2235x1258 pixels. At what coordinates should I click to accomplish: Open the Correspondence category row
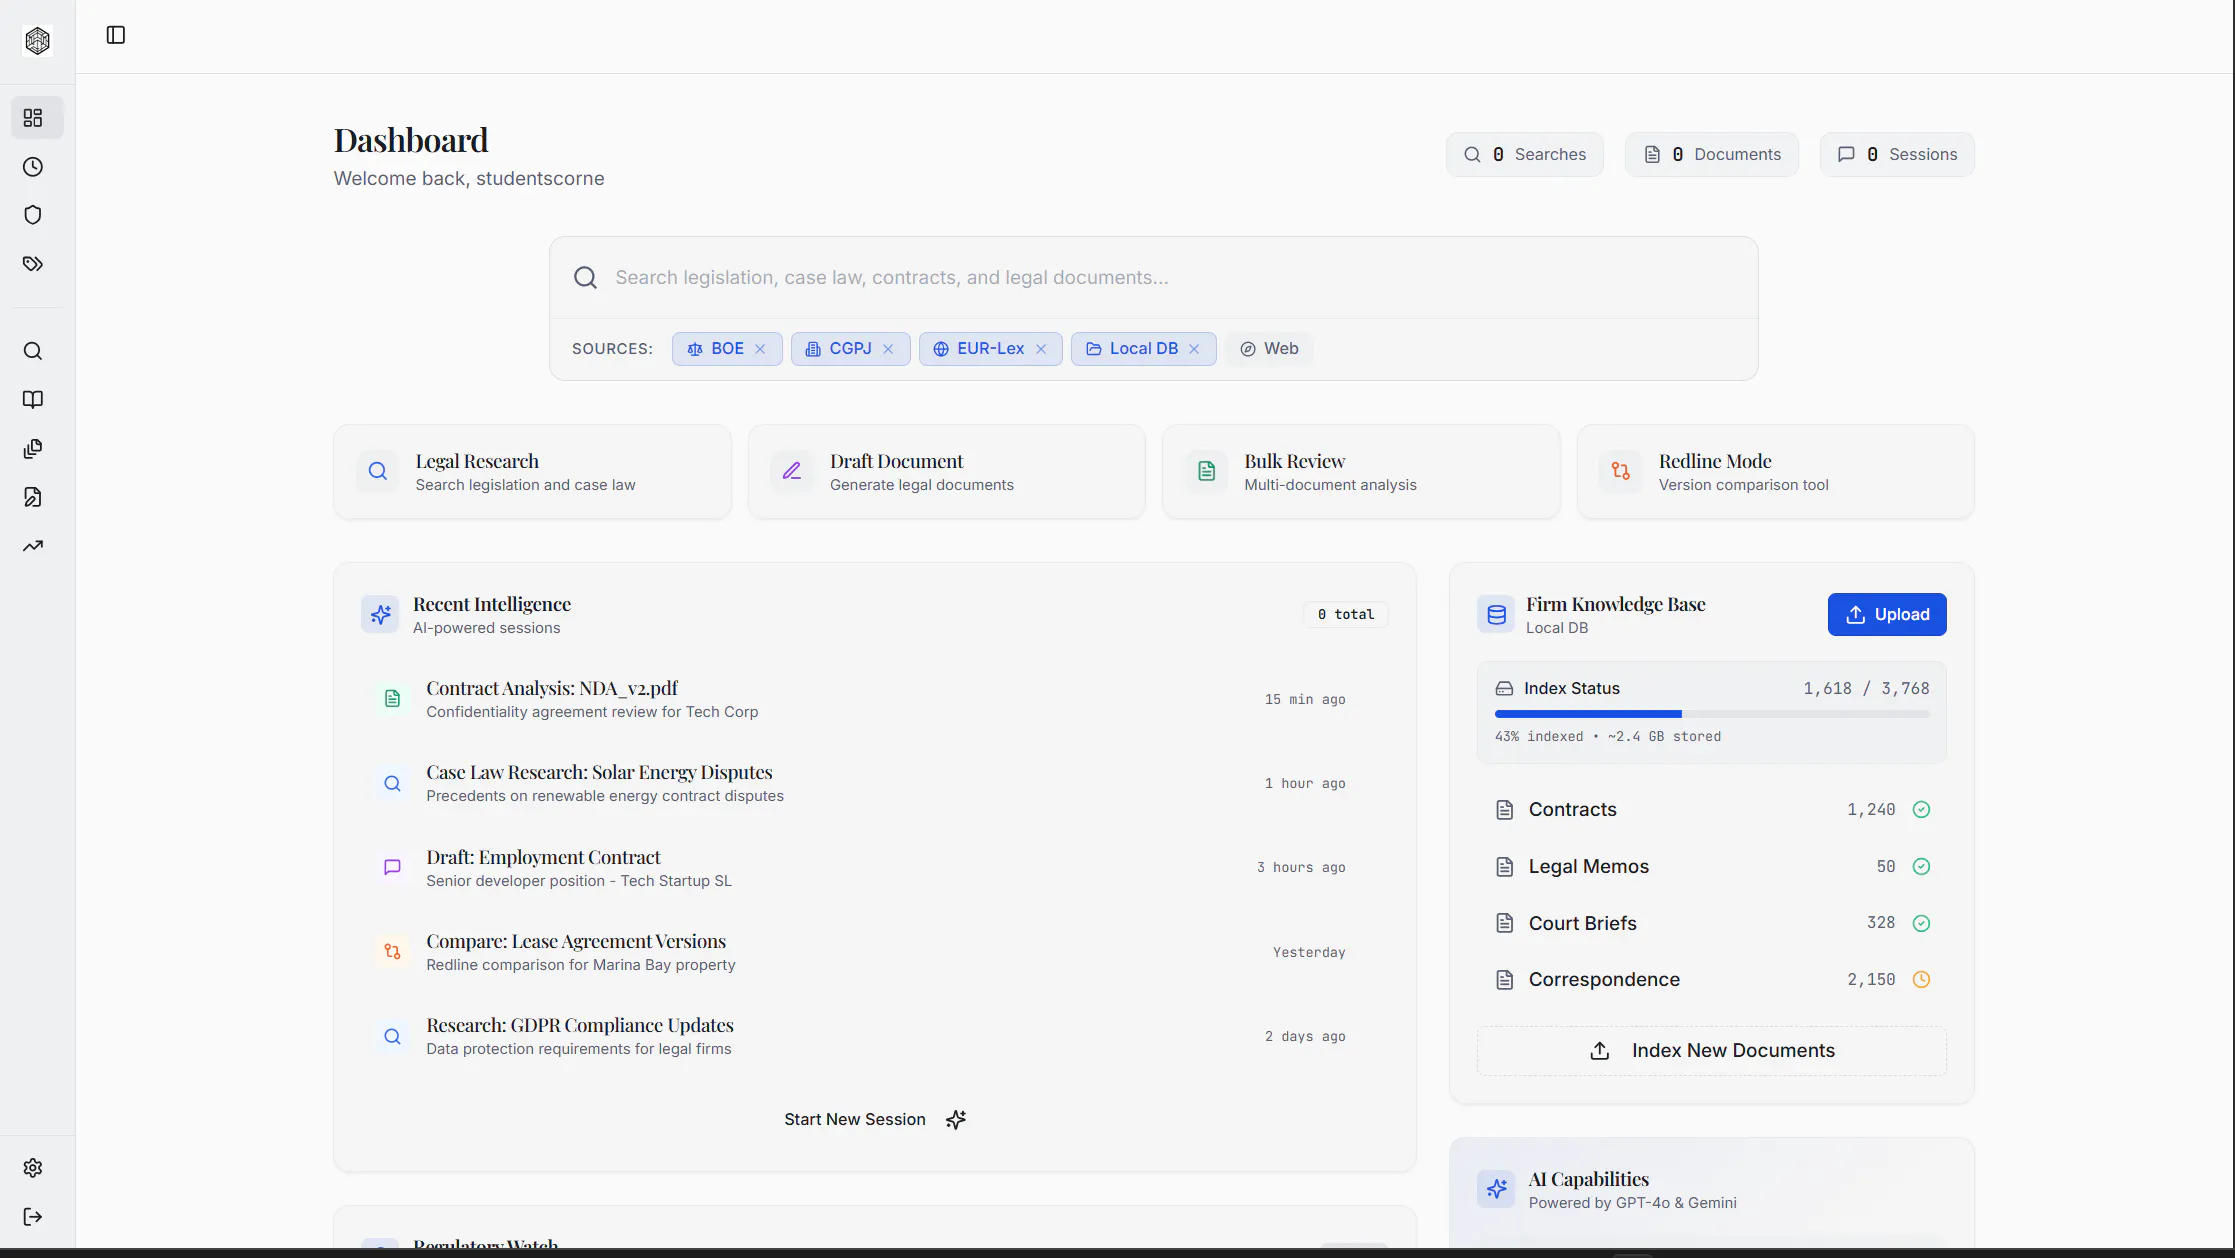pyautogui.click(x=1712, y=980)
